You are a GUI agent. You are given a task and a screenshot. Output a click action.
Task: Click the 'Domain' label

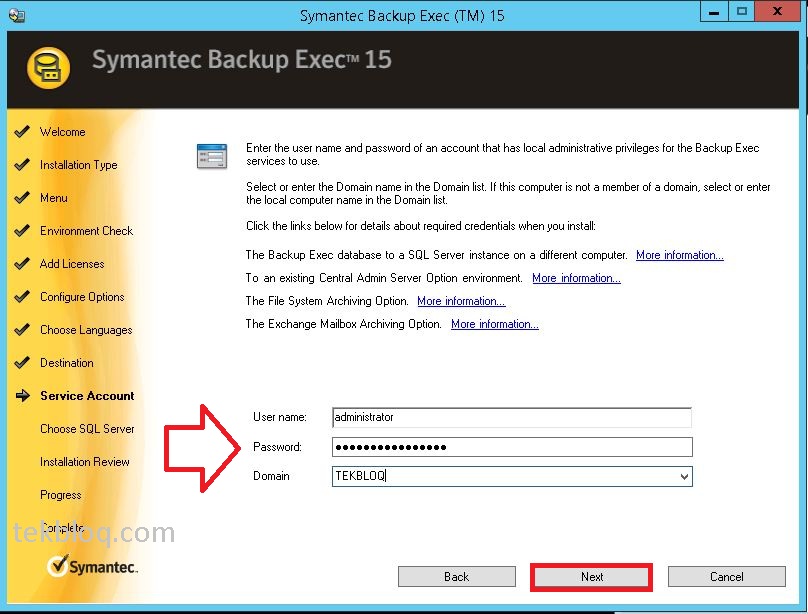coord(271,476)
